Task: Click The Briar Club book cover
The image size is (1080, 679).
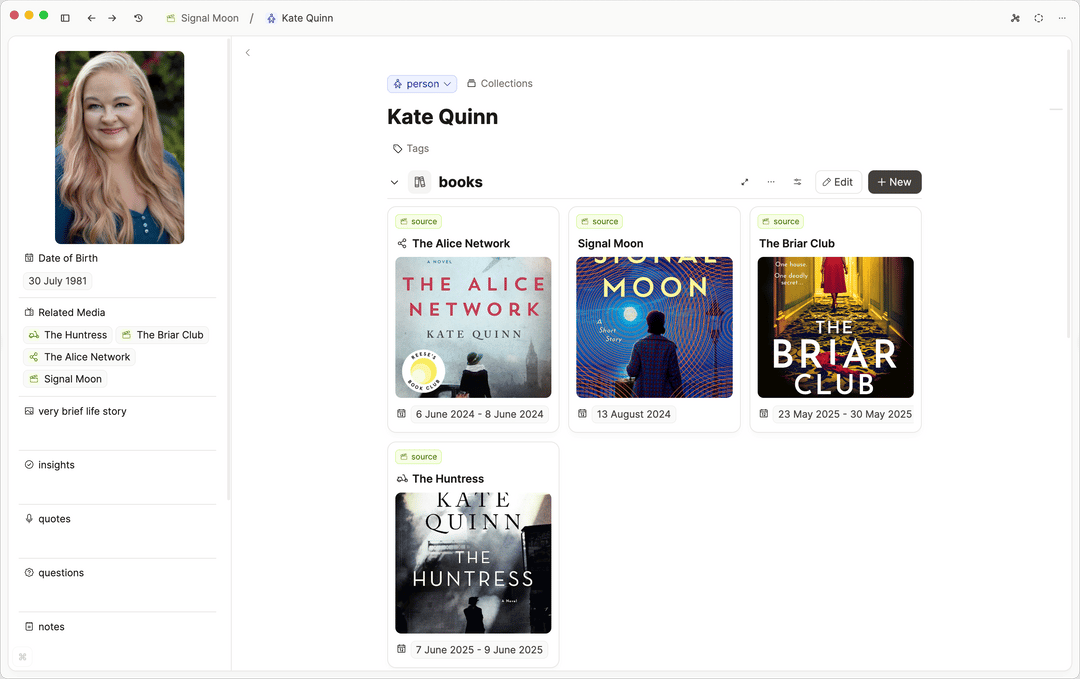Action: coord(835,327)
